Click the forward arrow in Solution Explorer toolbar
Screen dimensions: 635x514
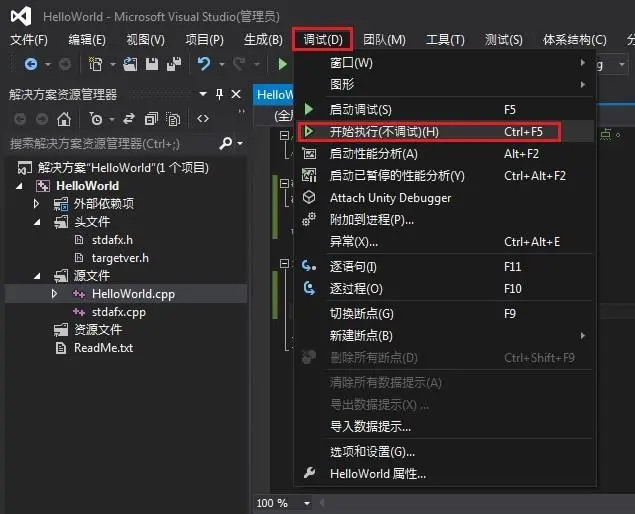coord(42,119)
